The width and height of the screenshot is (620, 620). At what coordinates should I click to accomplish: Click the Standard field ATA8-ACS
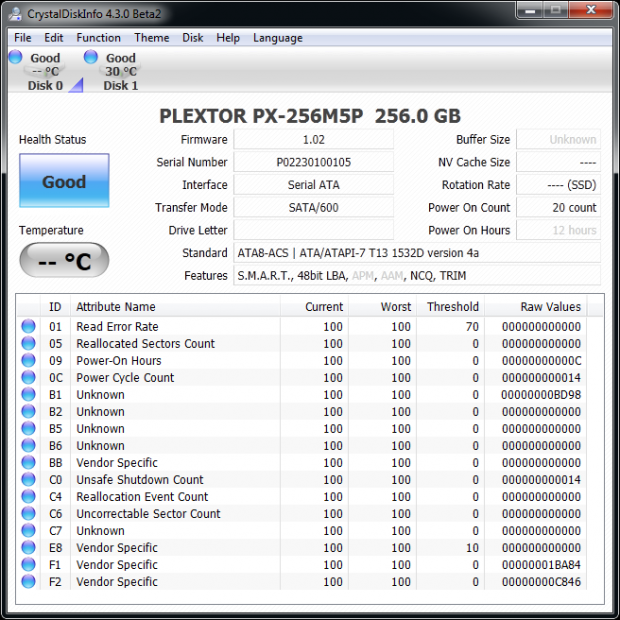417,253
